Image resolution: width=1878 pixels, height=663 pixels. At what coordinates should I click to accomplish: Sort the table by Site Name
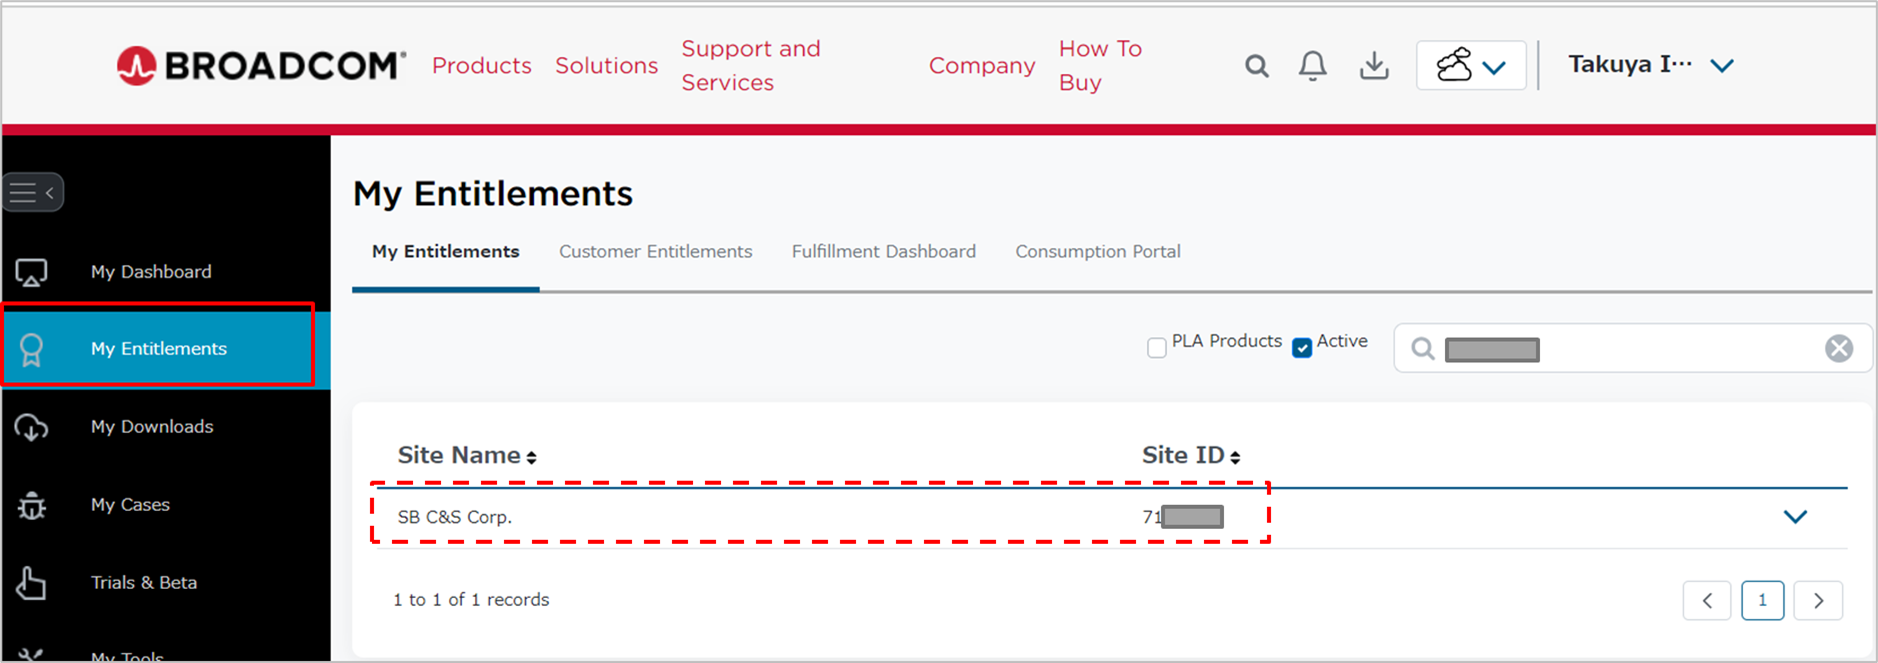pos(467,456)
